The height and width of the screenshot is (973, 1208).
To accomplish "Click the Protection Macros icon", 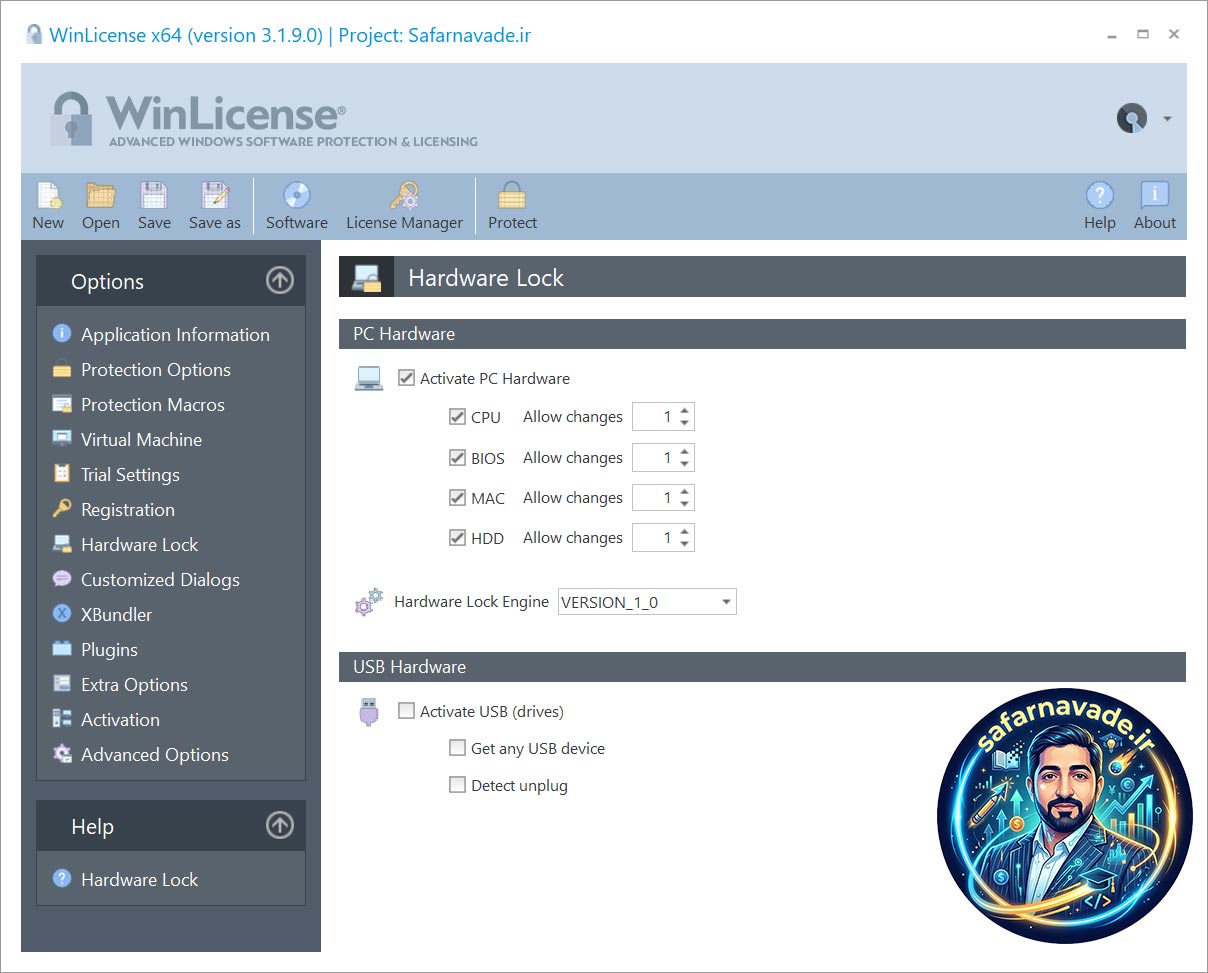I will point(62,404).
